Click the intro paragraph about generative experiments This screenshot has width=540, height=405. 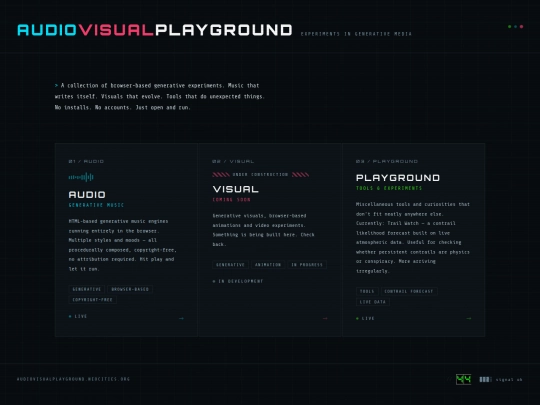coord(159,96)
